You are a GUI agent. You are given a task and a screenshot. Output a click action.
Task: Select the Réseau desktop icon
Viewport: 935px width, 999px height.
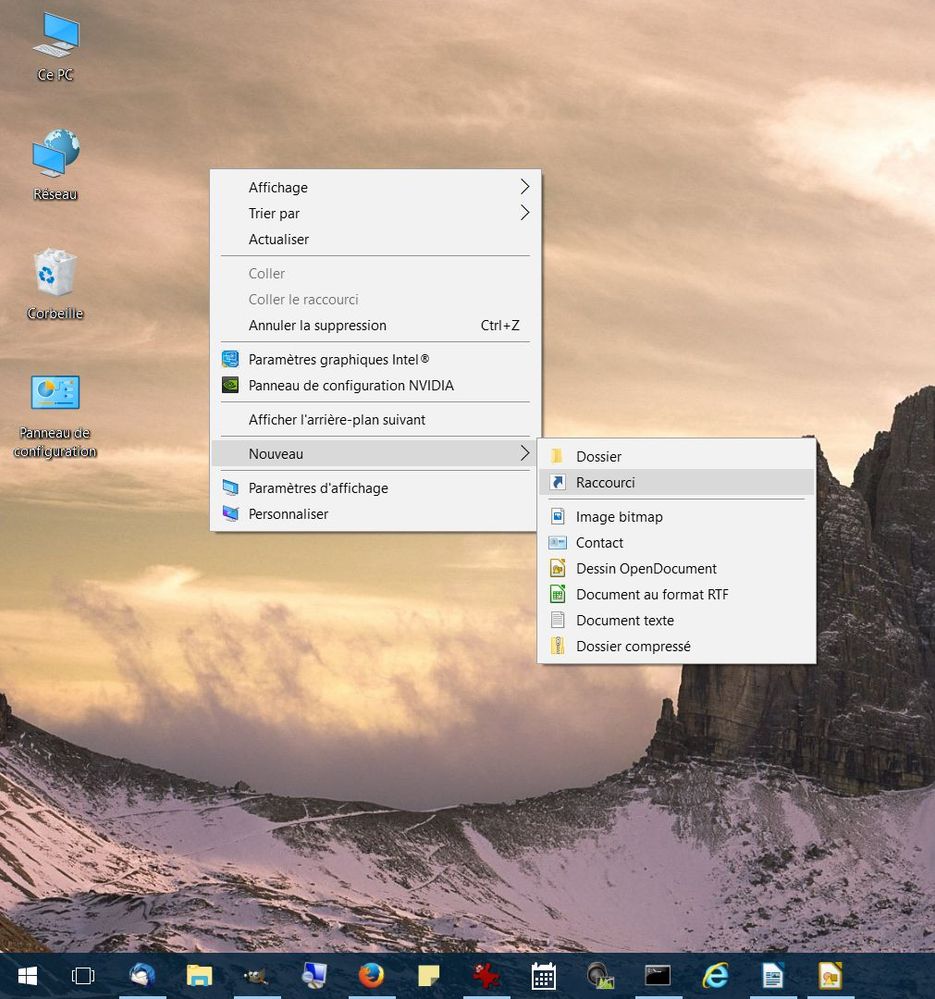tap(55, 156)
